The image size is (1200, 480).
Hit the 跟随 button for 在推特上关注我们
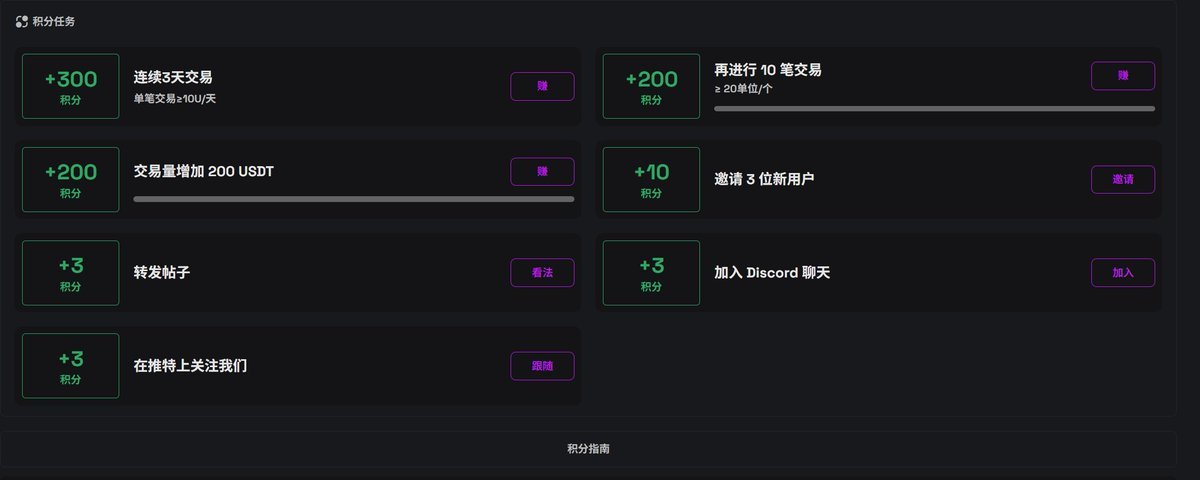pyautogui.click(x=542, y=366)
